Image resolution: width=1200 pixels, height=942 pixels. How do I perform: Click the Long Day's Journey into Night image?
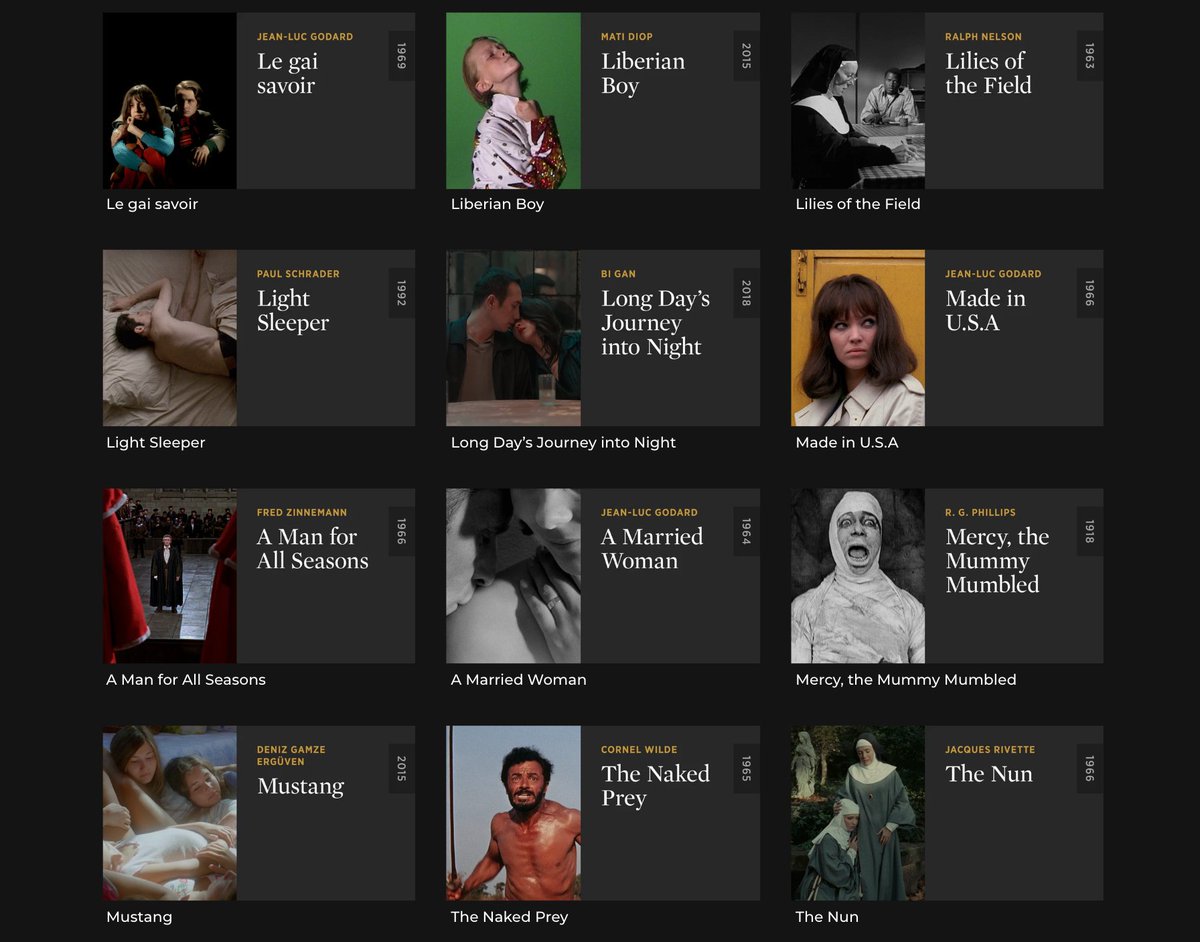pyautogui.click(x=513, y=338)
